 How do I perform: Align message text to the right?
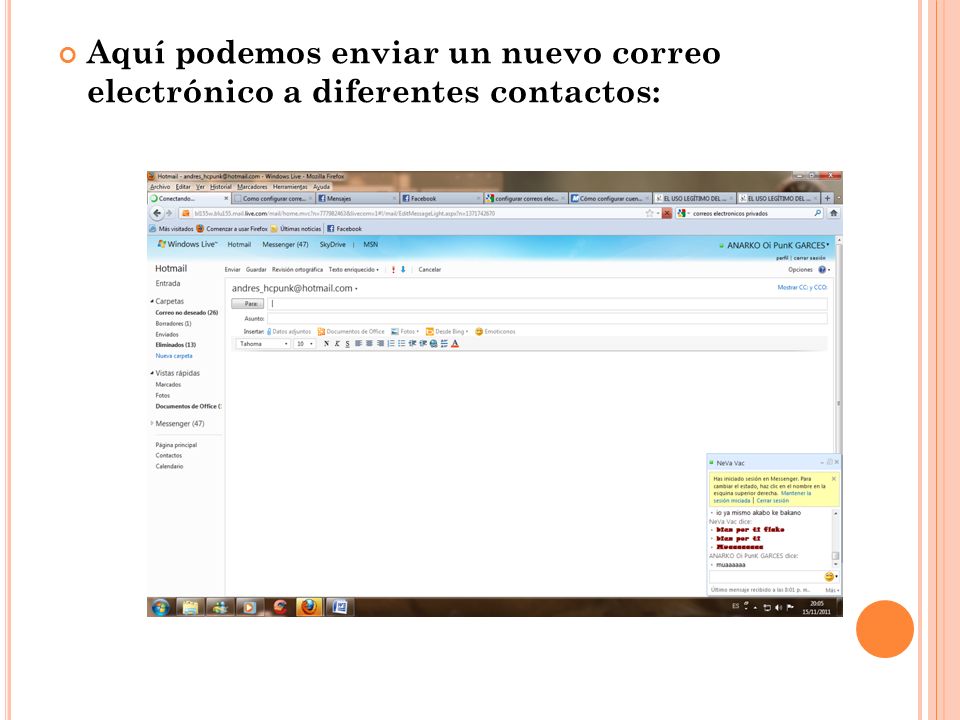click(380, 344)
